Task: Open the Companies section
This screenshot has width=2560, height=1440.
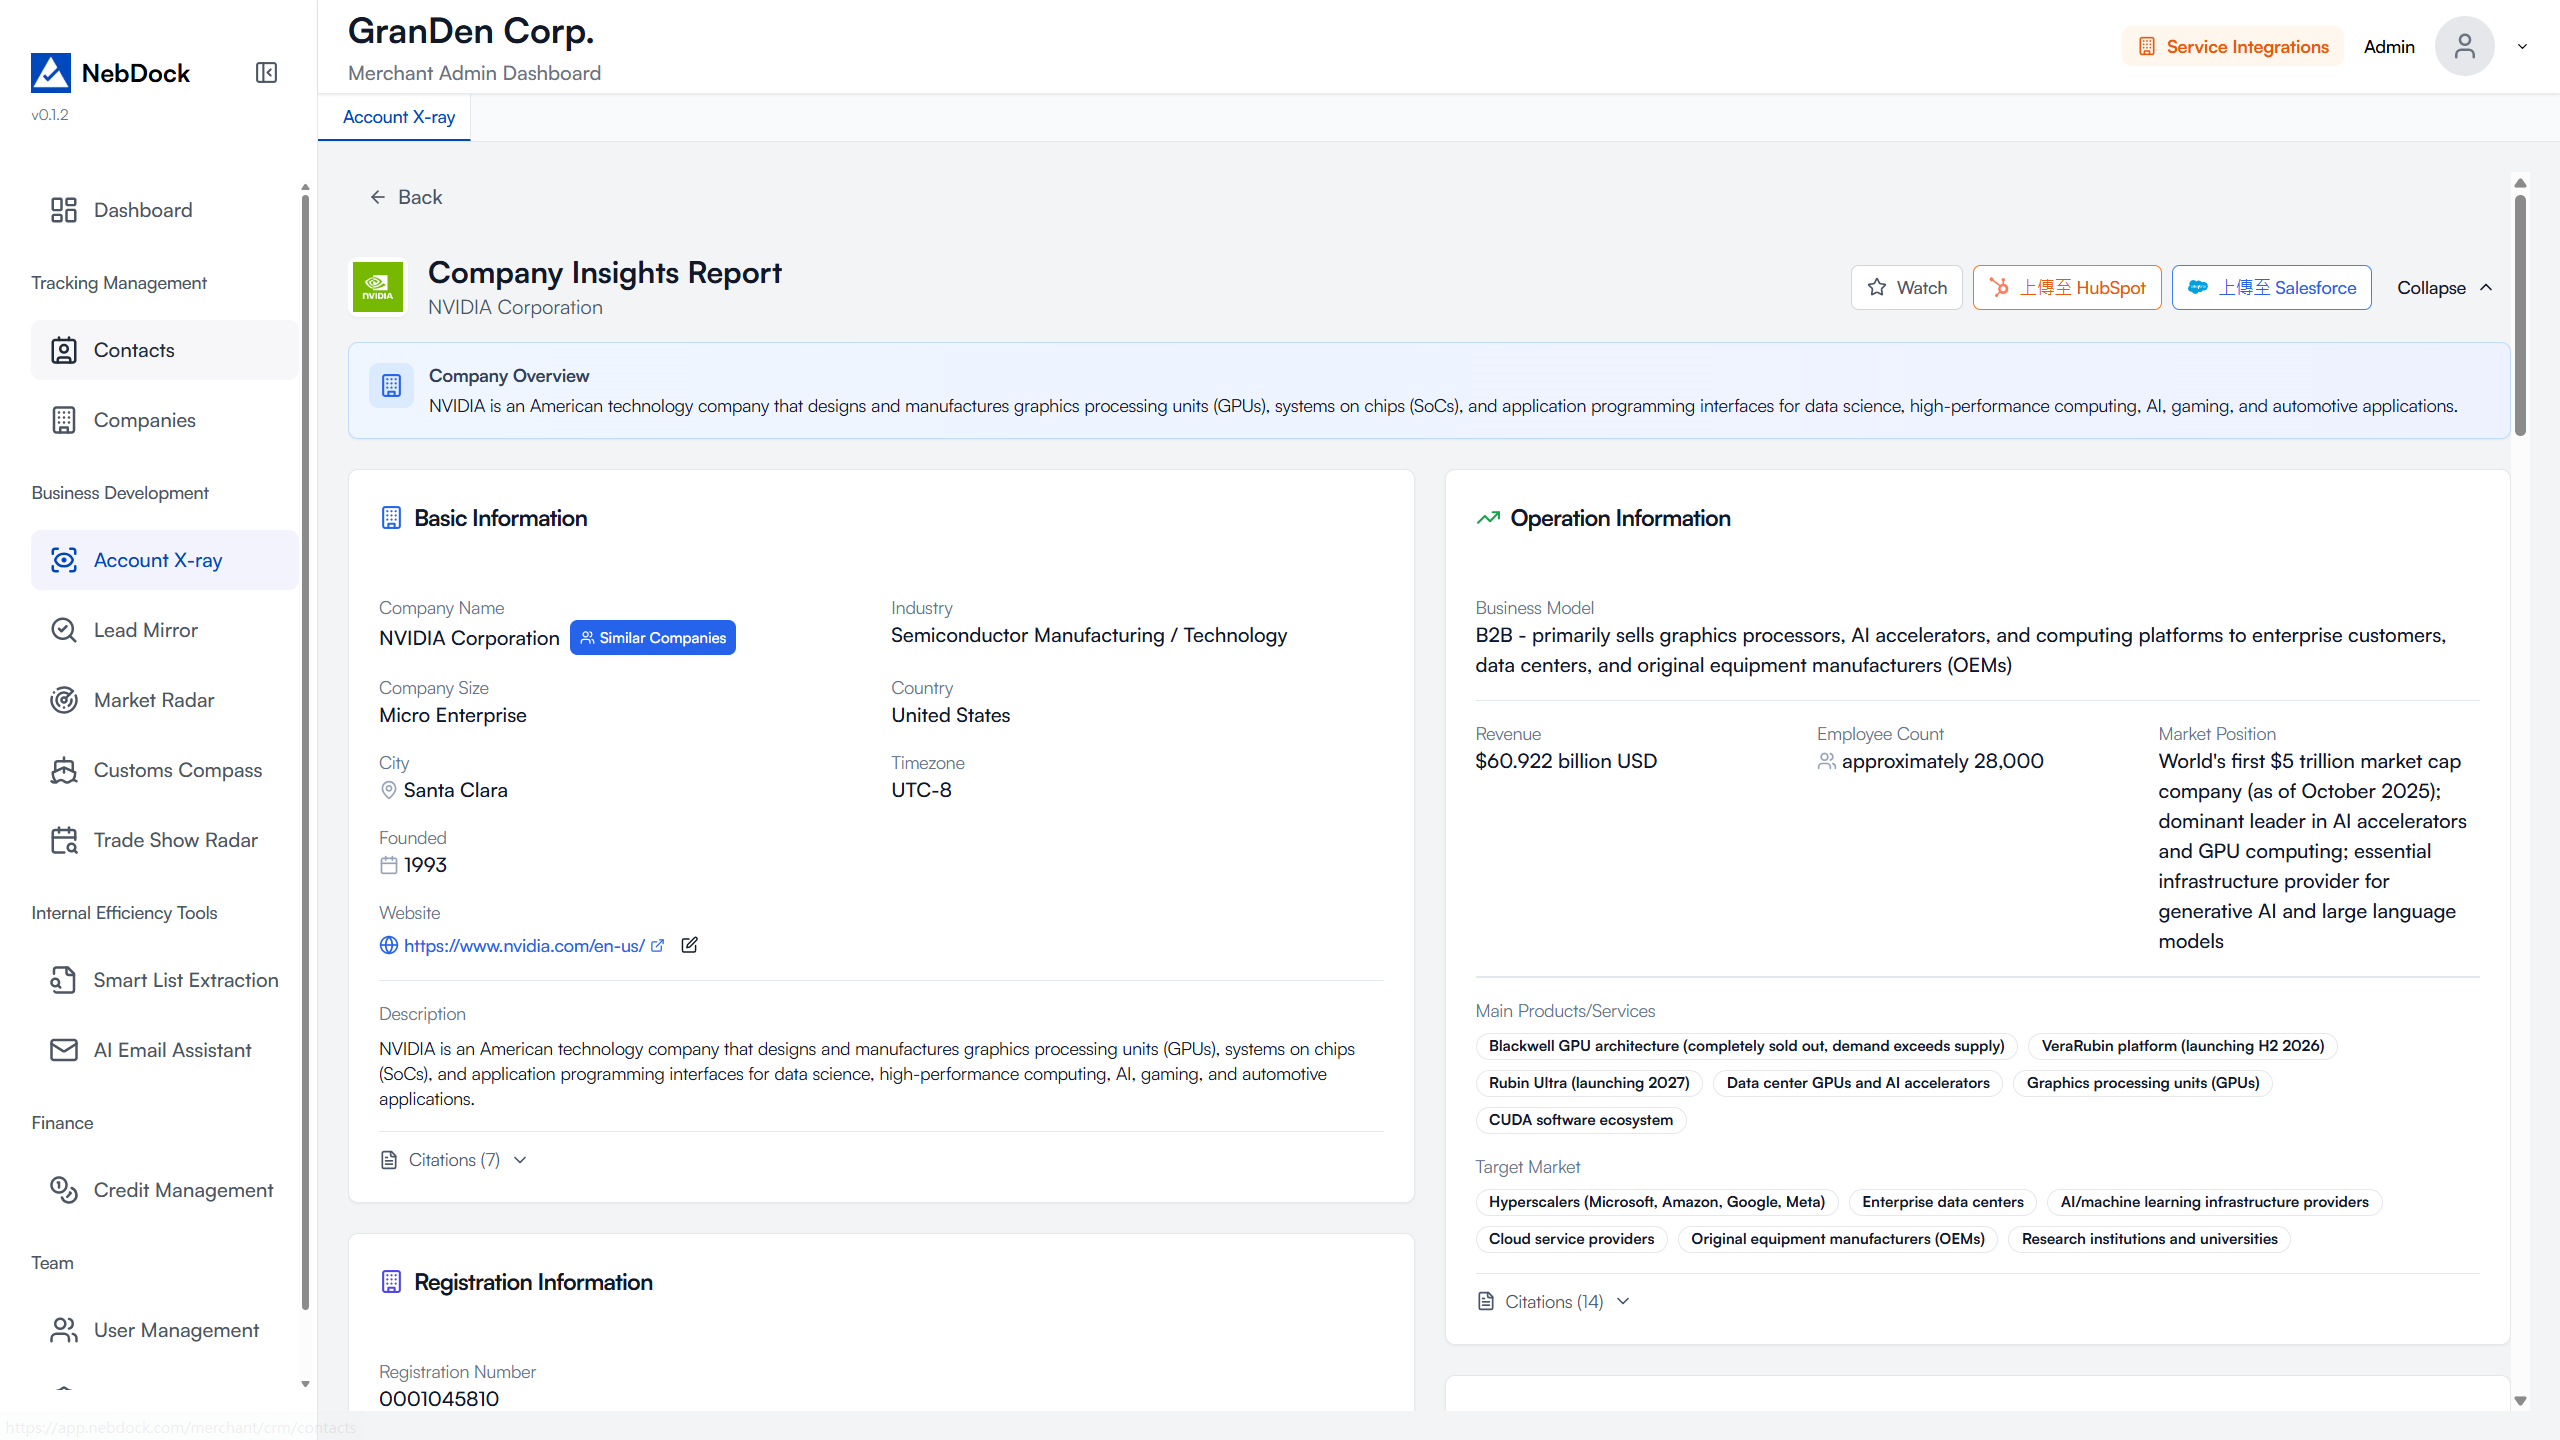Action: [144, 420]
